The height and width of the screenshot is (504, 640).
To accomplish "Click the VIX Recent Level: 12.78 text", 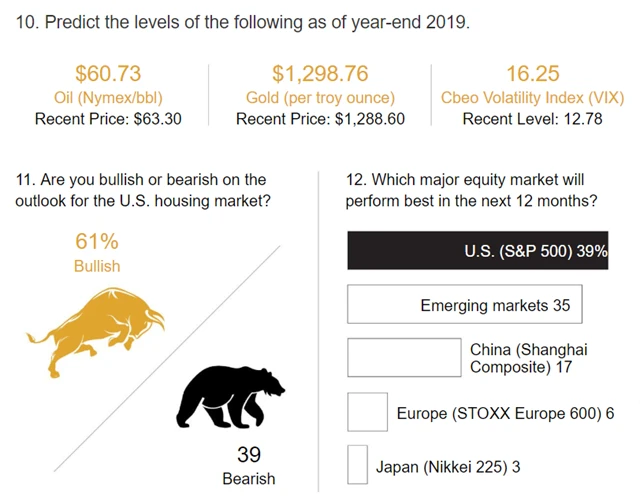I will coord(532,119).
